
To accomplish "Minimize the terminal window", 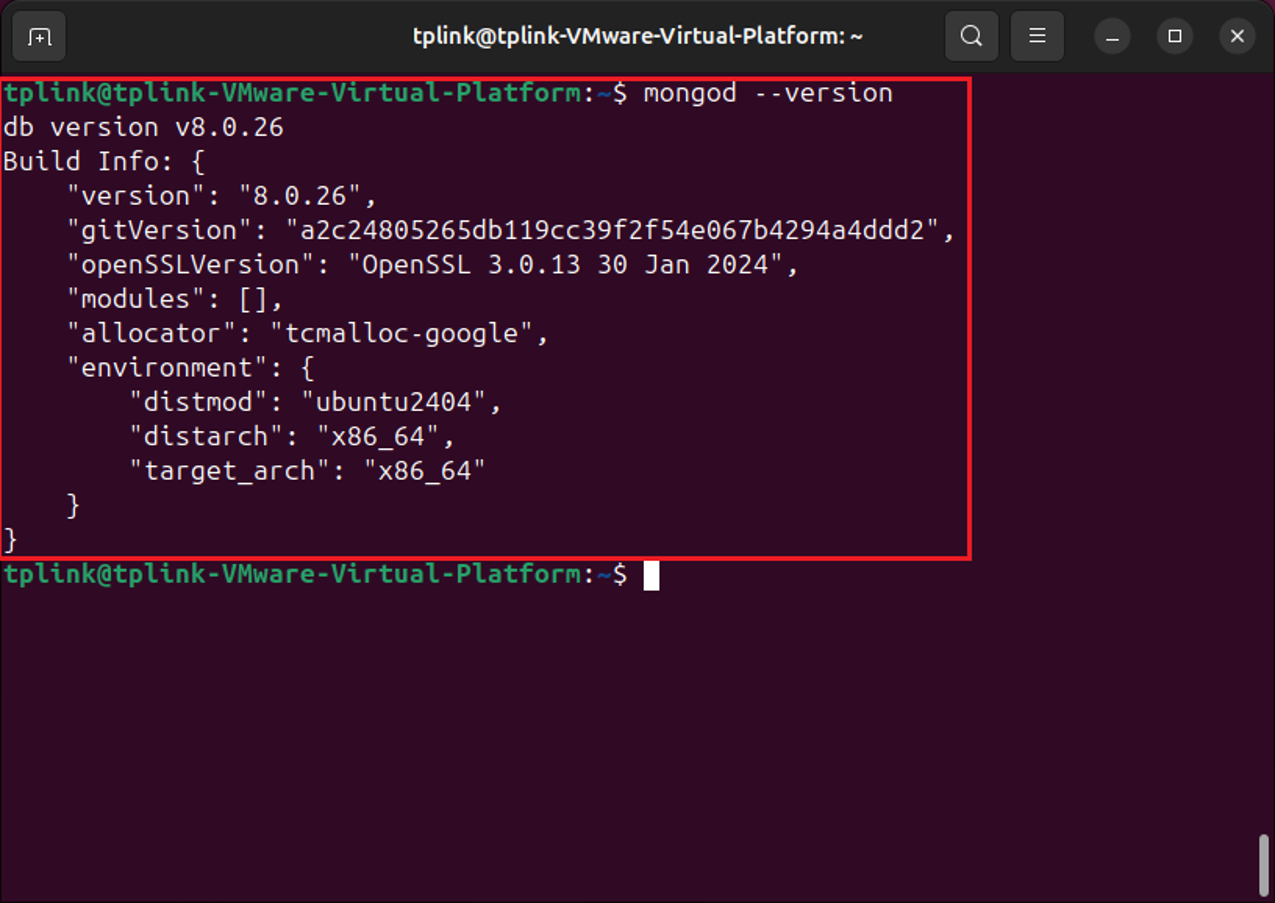I will pyautogui.click(x=1112, y=37).
